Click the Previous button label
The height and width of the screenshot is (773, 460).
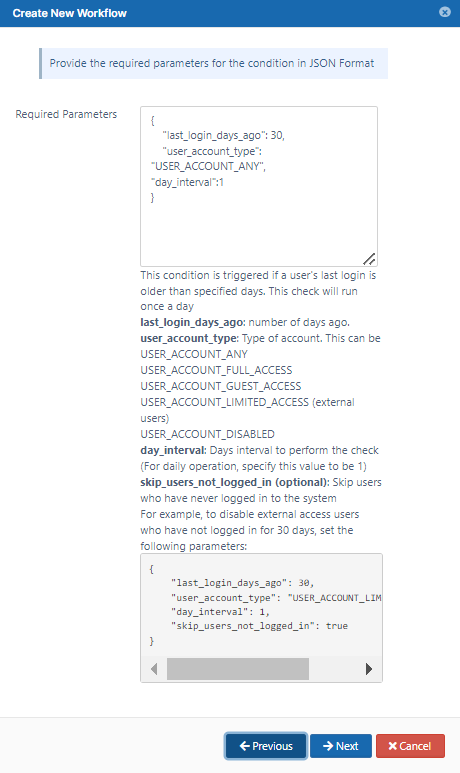click(272, 746)
